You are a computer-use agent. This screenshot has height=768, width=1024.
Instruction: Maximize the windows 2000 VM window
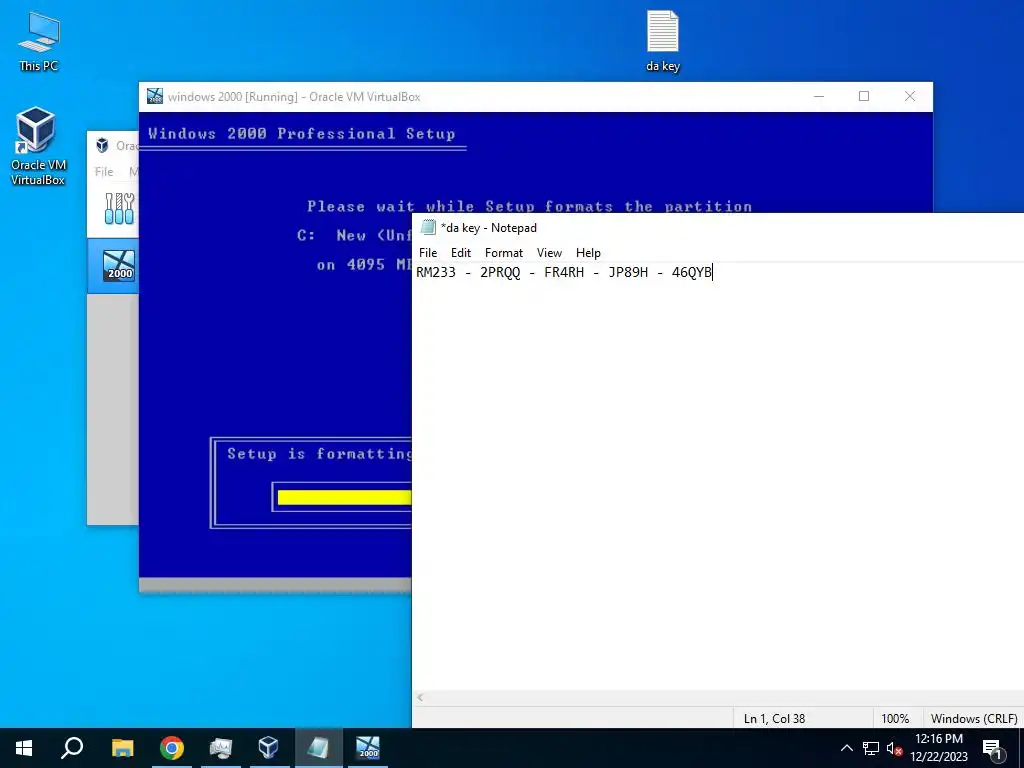tap(864, 97)
